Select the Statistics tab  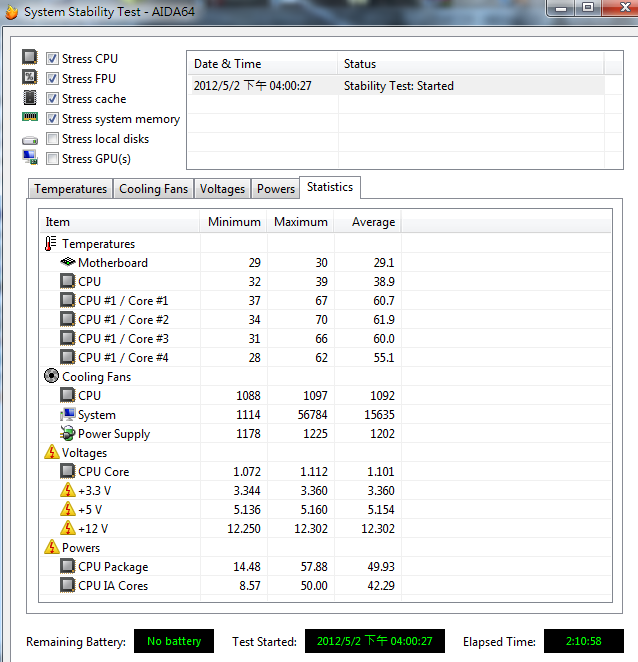point(330,187)
